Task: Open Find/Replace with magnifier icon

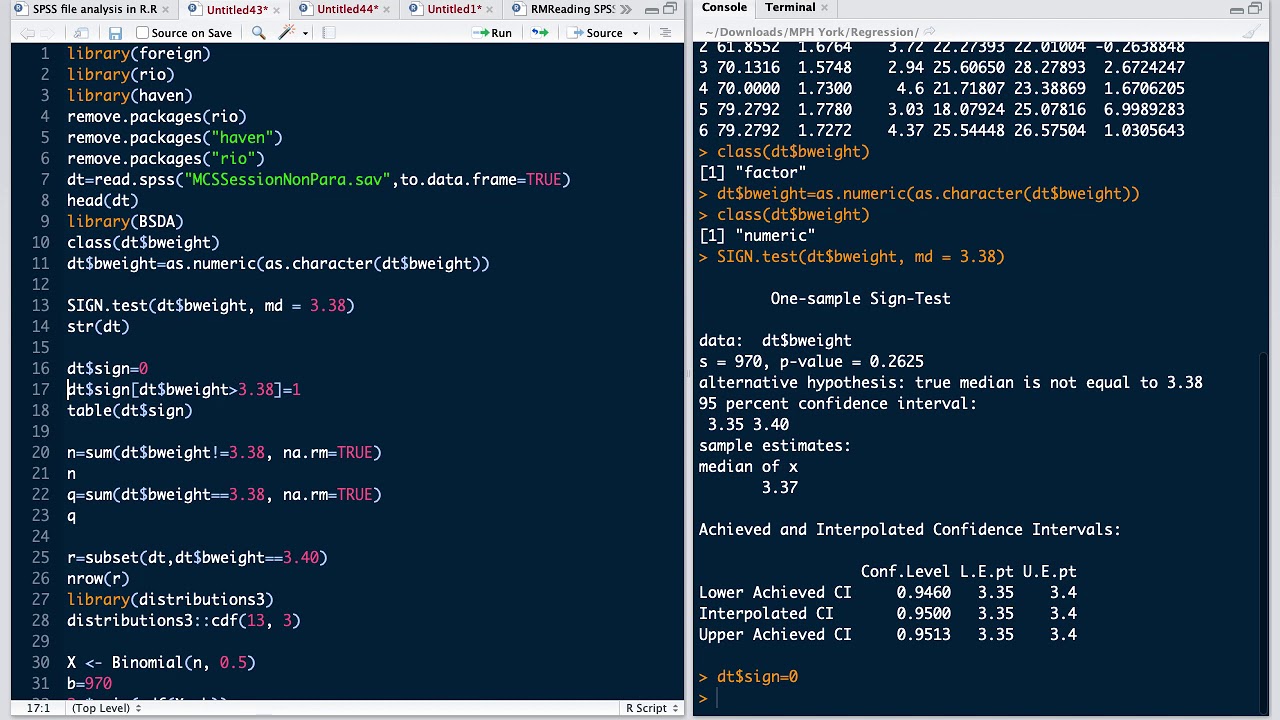Action: pos(258,33)
